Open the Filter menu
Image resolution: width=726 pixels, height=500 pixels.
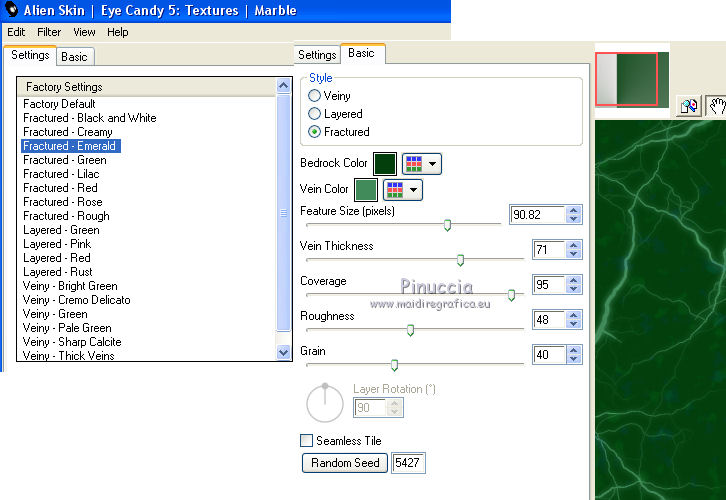[x=49, y=32]
